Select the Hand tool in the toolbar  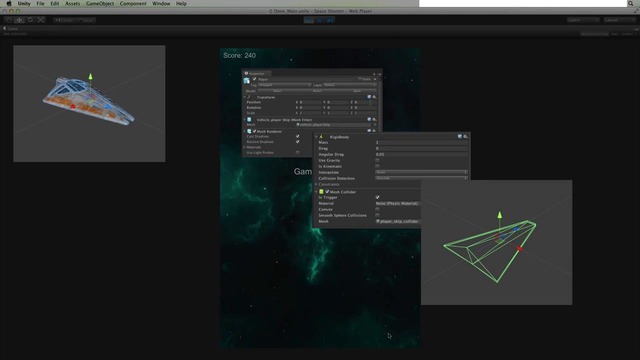(x=9, y=20)
